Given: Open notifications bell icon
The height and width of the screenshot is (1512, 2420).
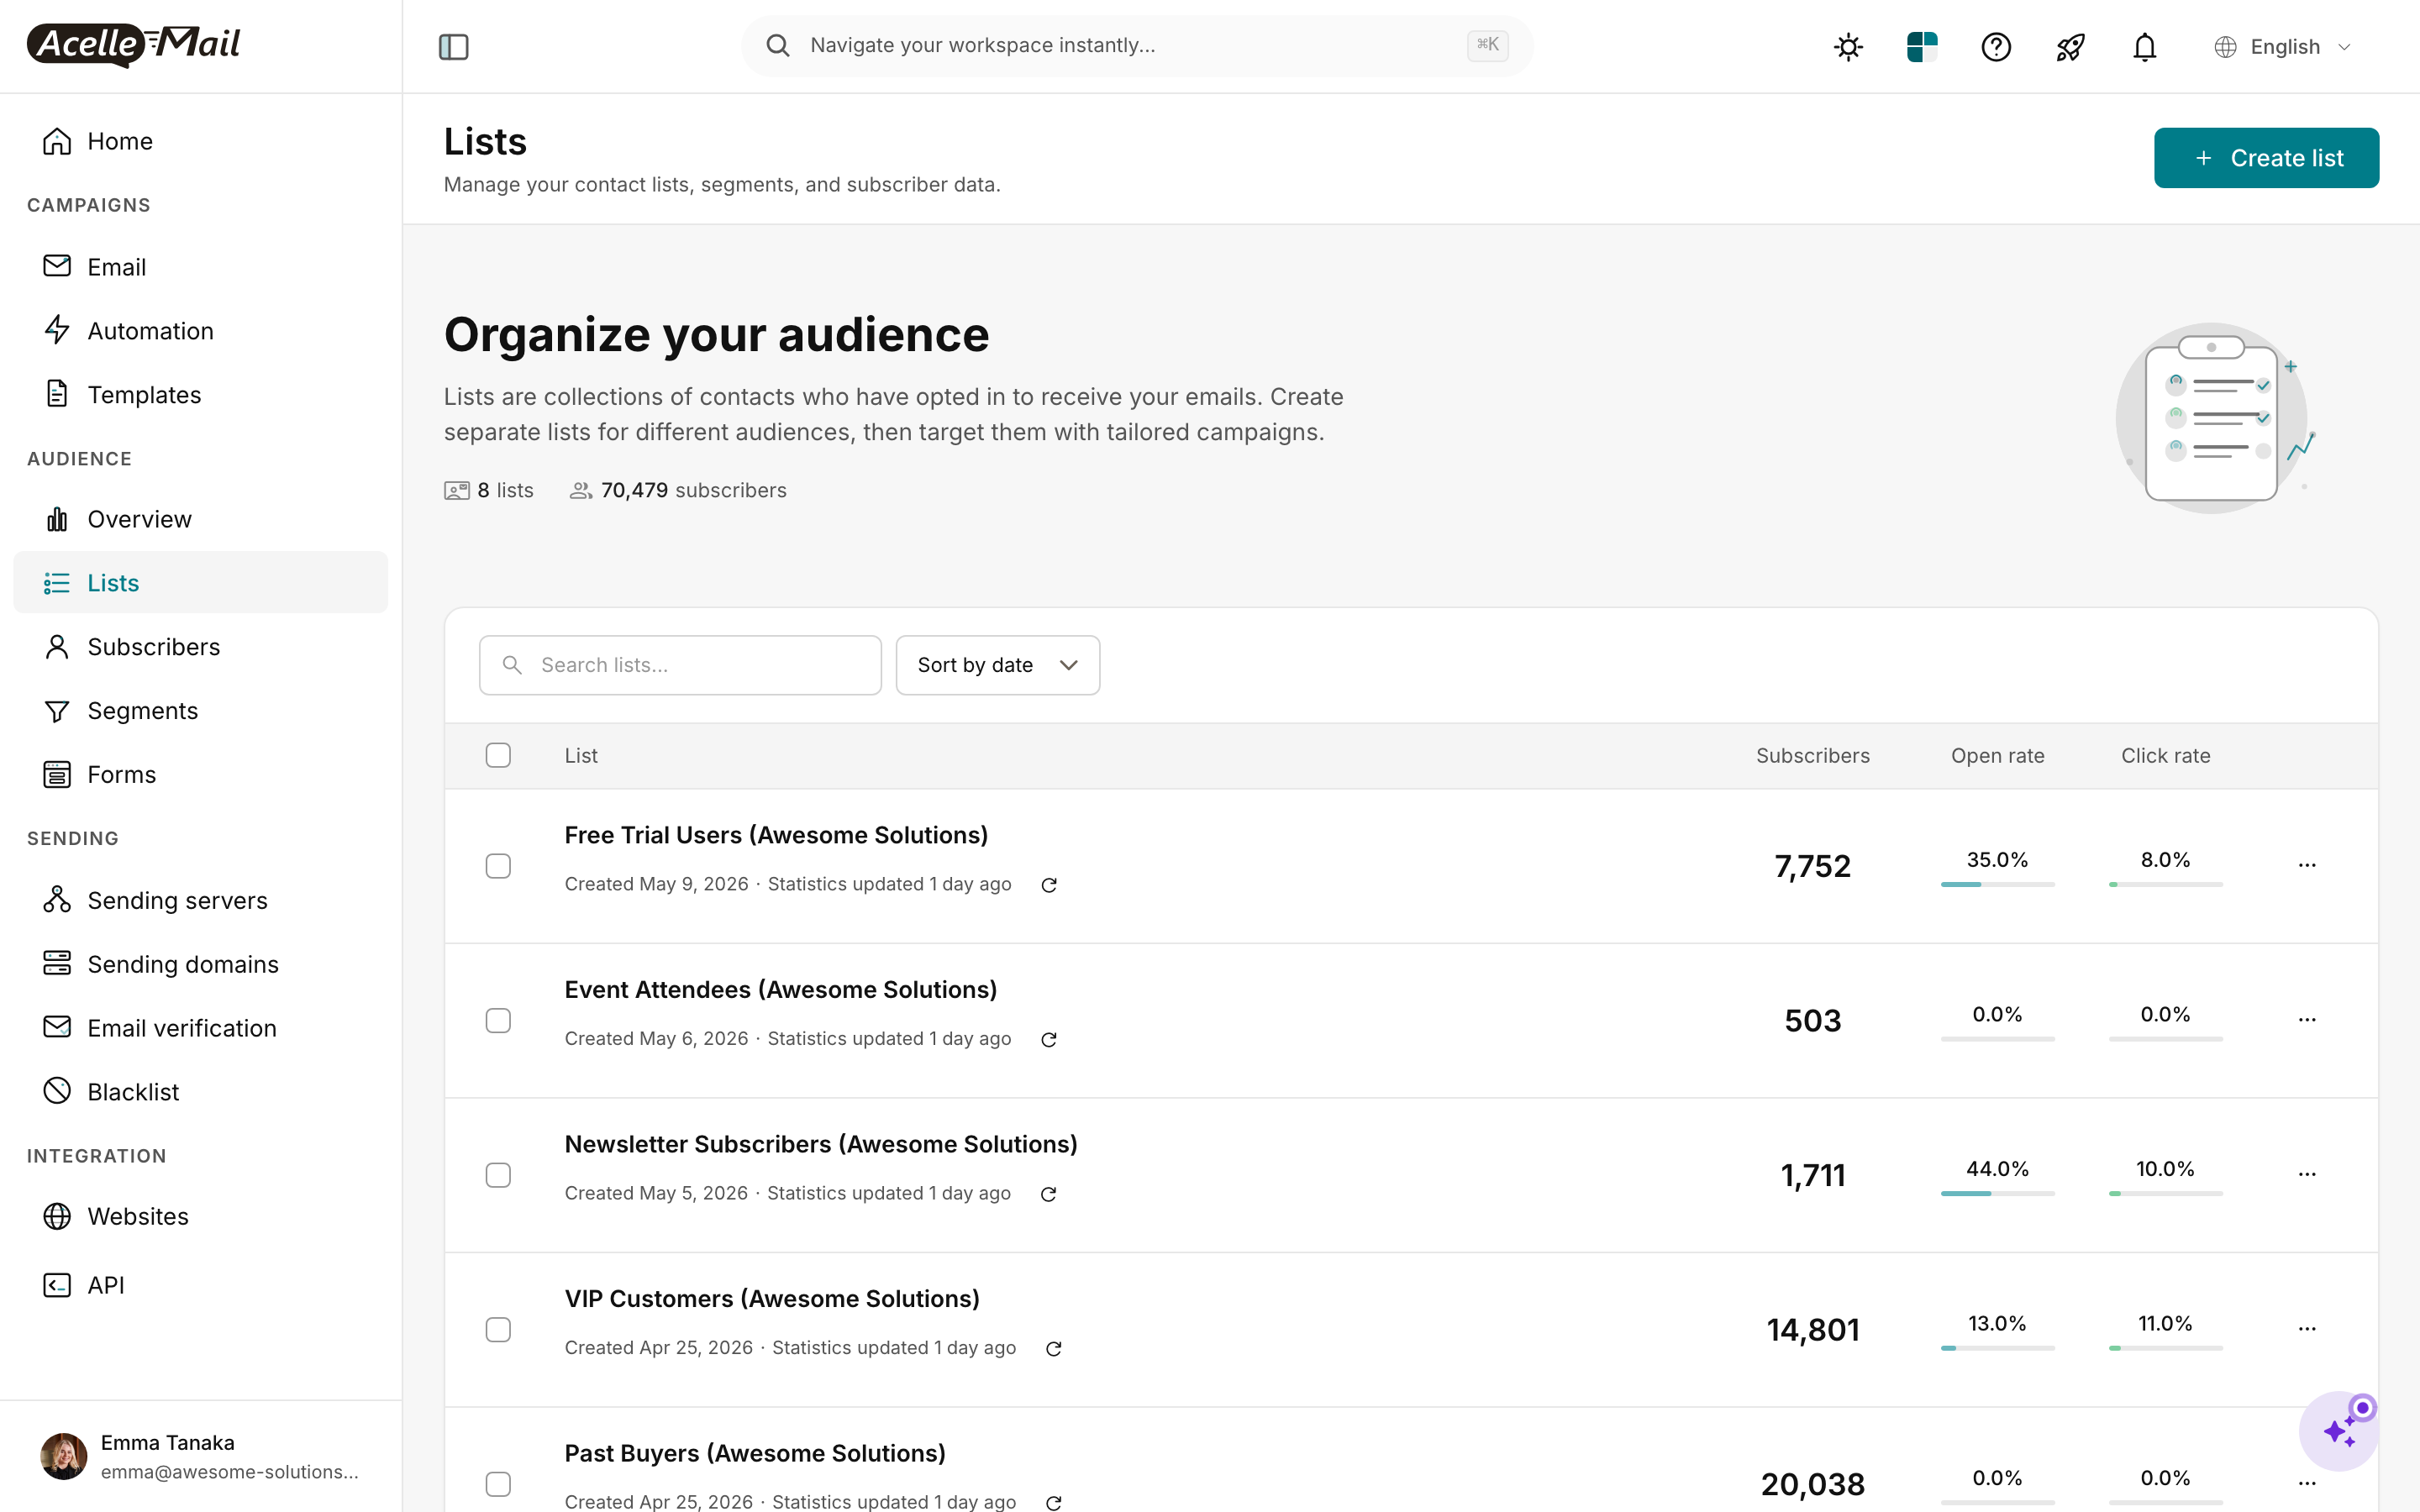Looking at the screenshot, I should click(2144, 47).
